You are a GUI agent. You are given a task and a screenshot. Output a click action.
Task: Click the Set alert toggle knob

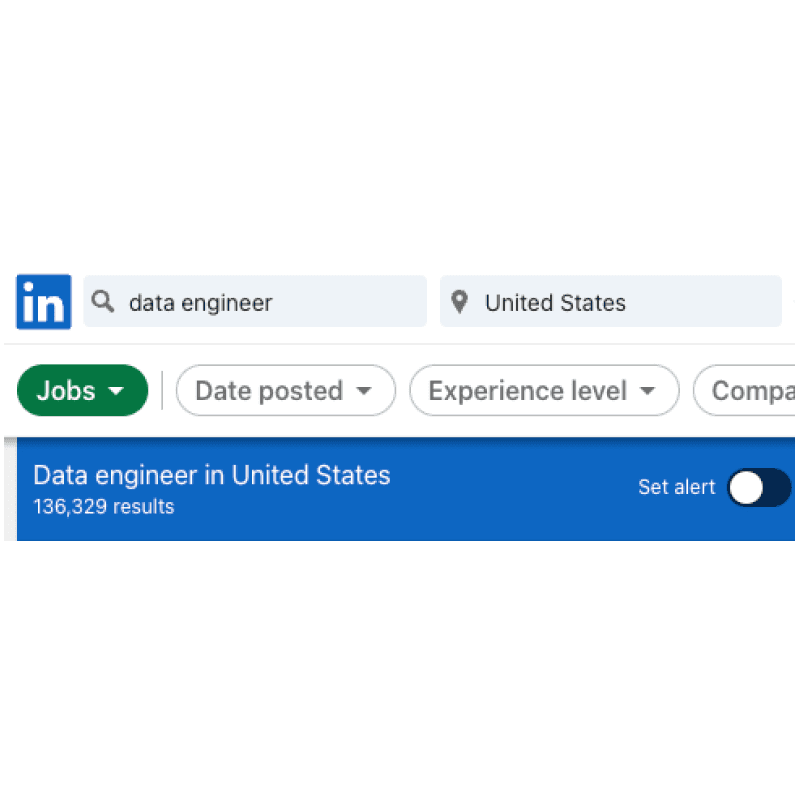coord(743,488)
